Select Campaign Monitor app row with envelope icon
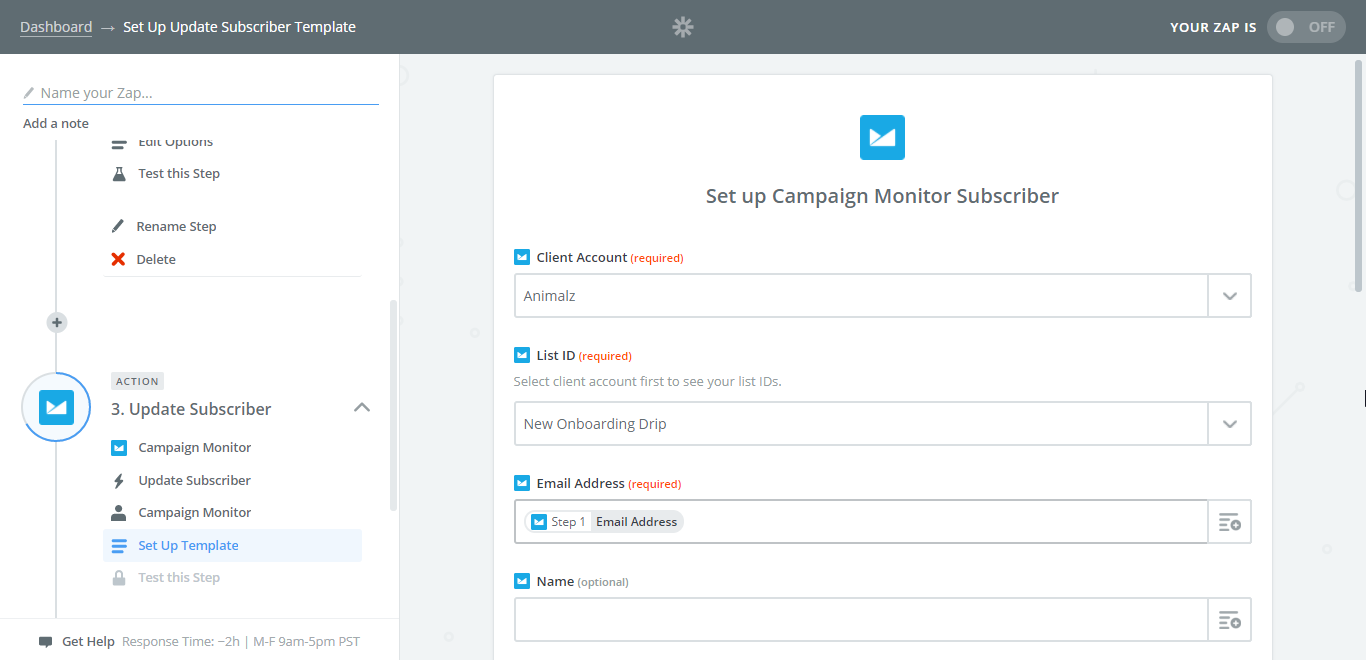Screen dimensions: 1366x660 (232, 448)
